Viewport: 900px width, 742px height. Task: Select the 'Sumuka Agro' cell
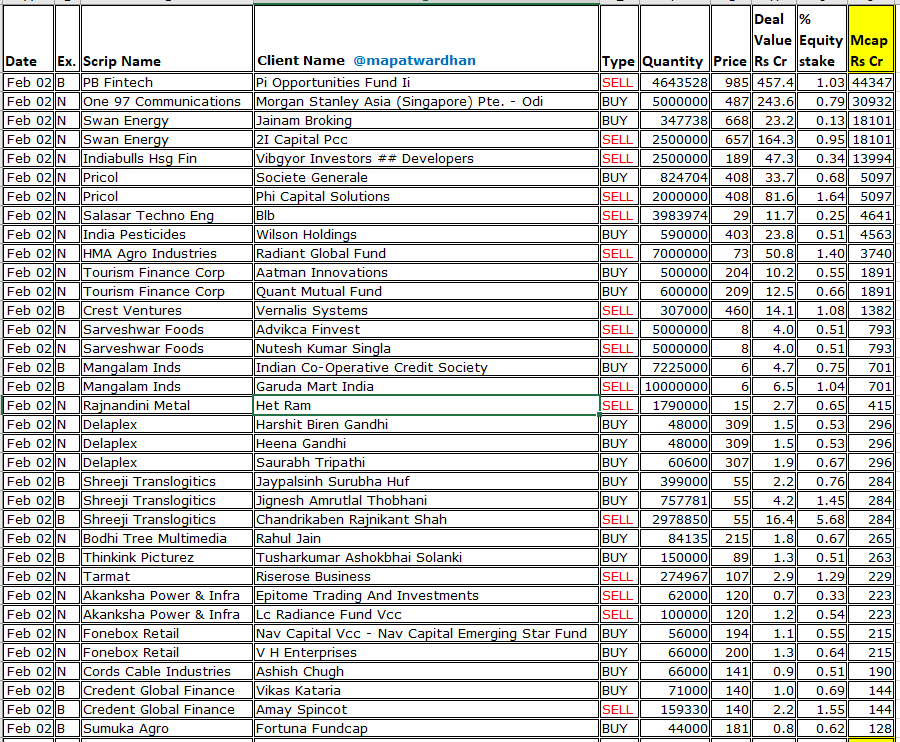point(166,728)
